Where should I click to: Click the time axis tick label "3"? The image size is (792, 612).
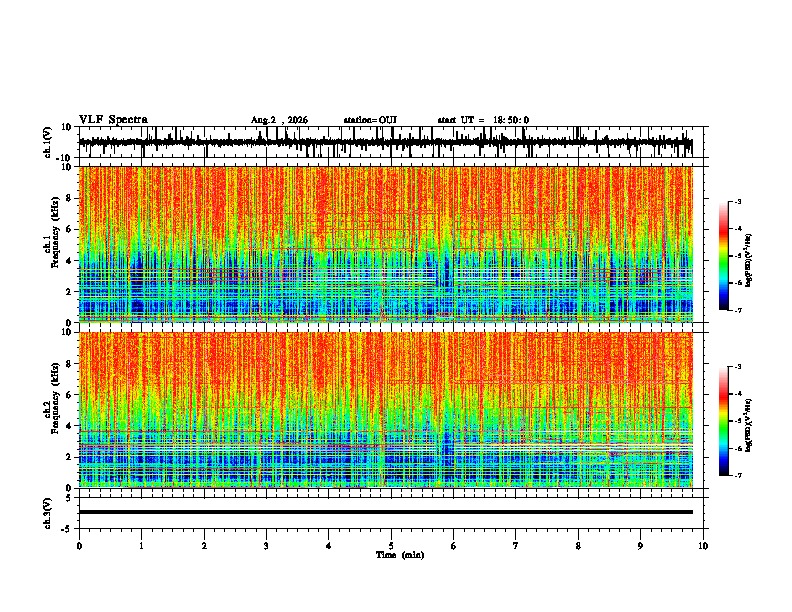266,546
